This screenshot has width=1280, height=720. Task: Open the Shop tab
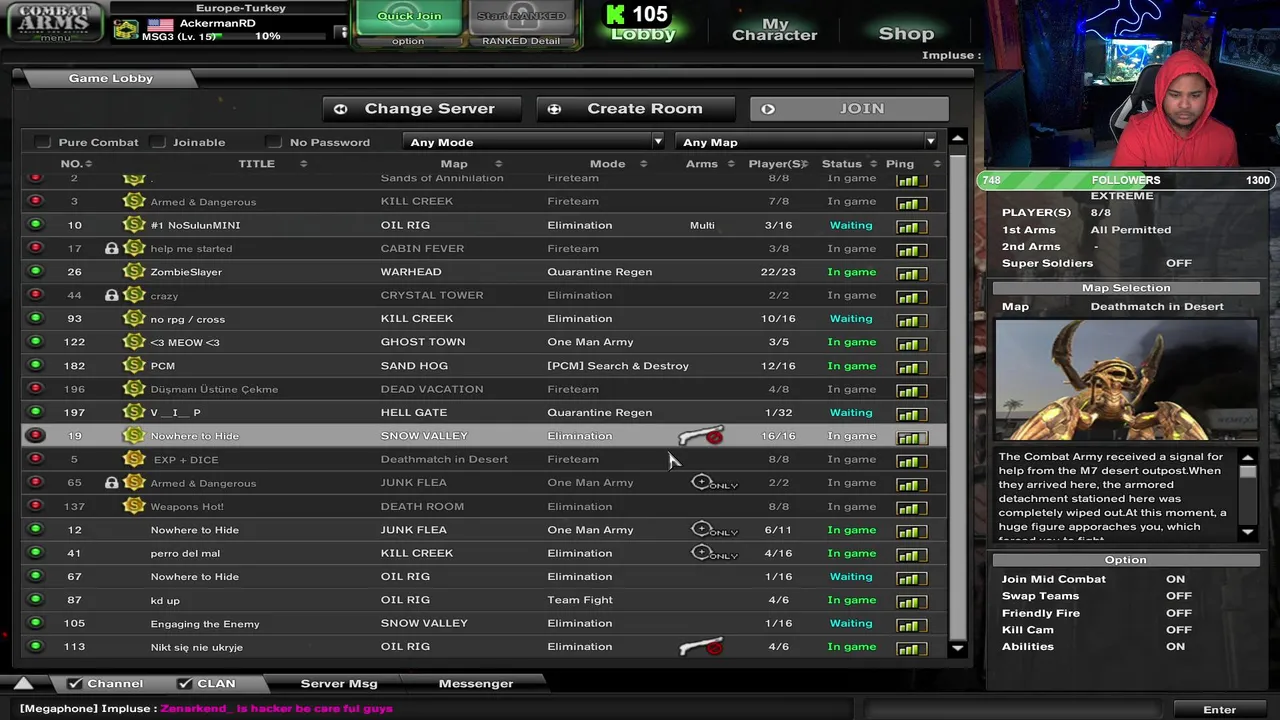[x=906, y=34]
